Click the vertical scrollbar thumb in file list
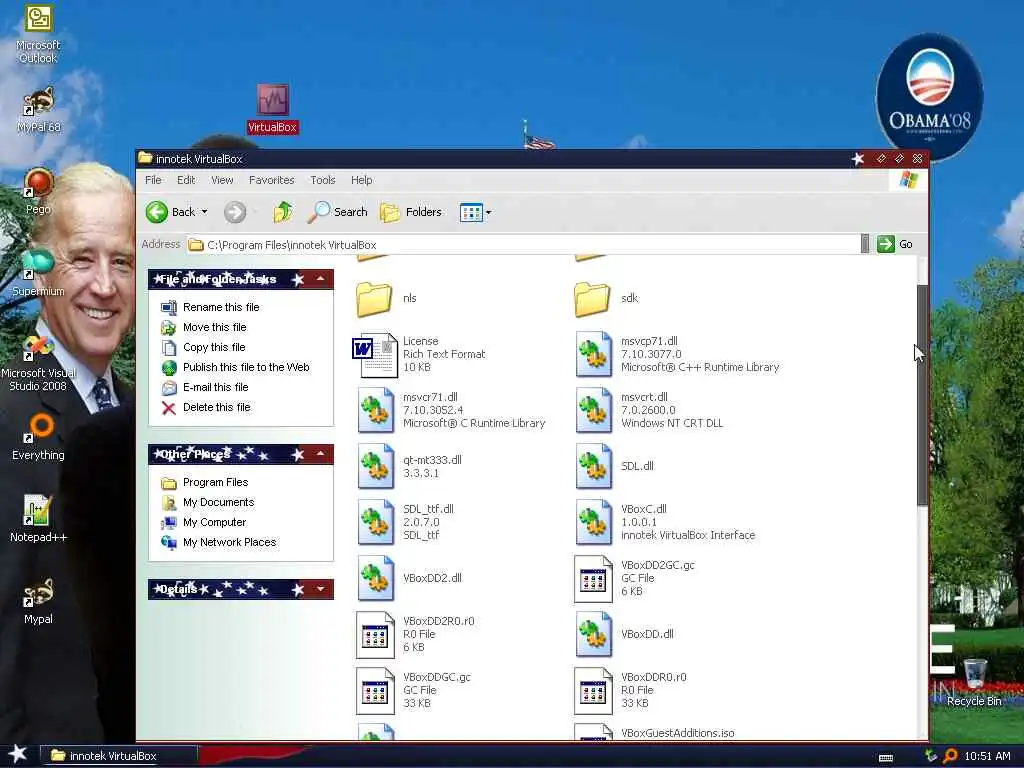 922,394
